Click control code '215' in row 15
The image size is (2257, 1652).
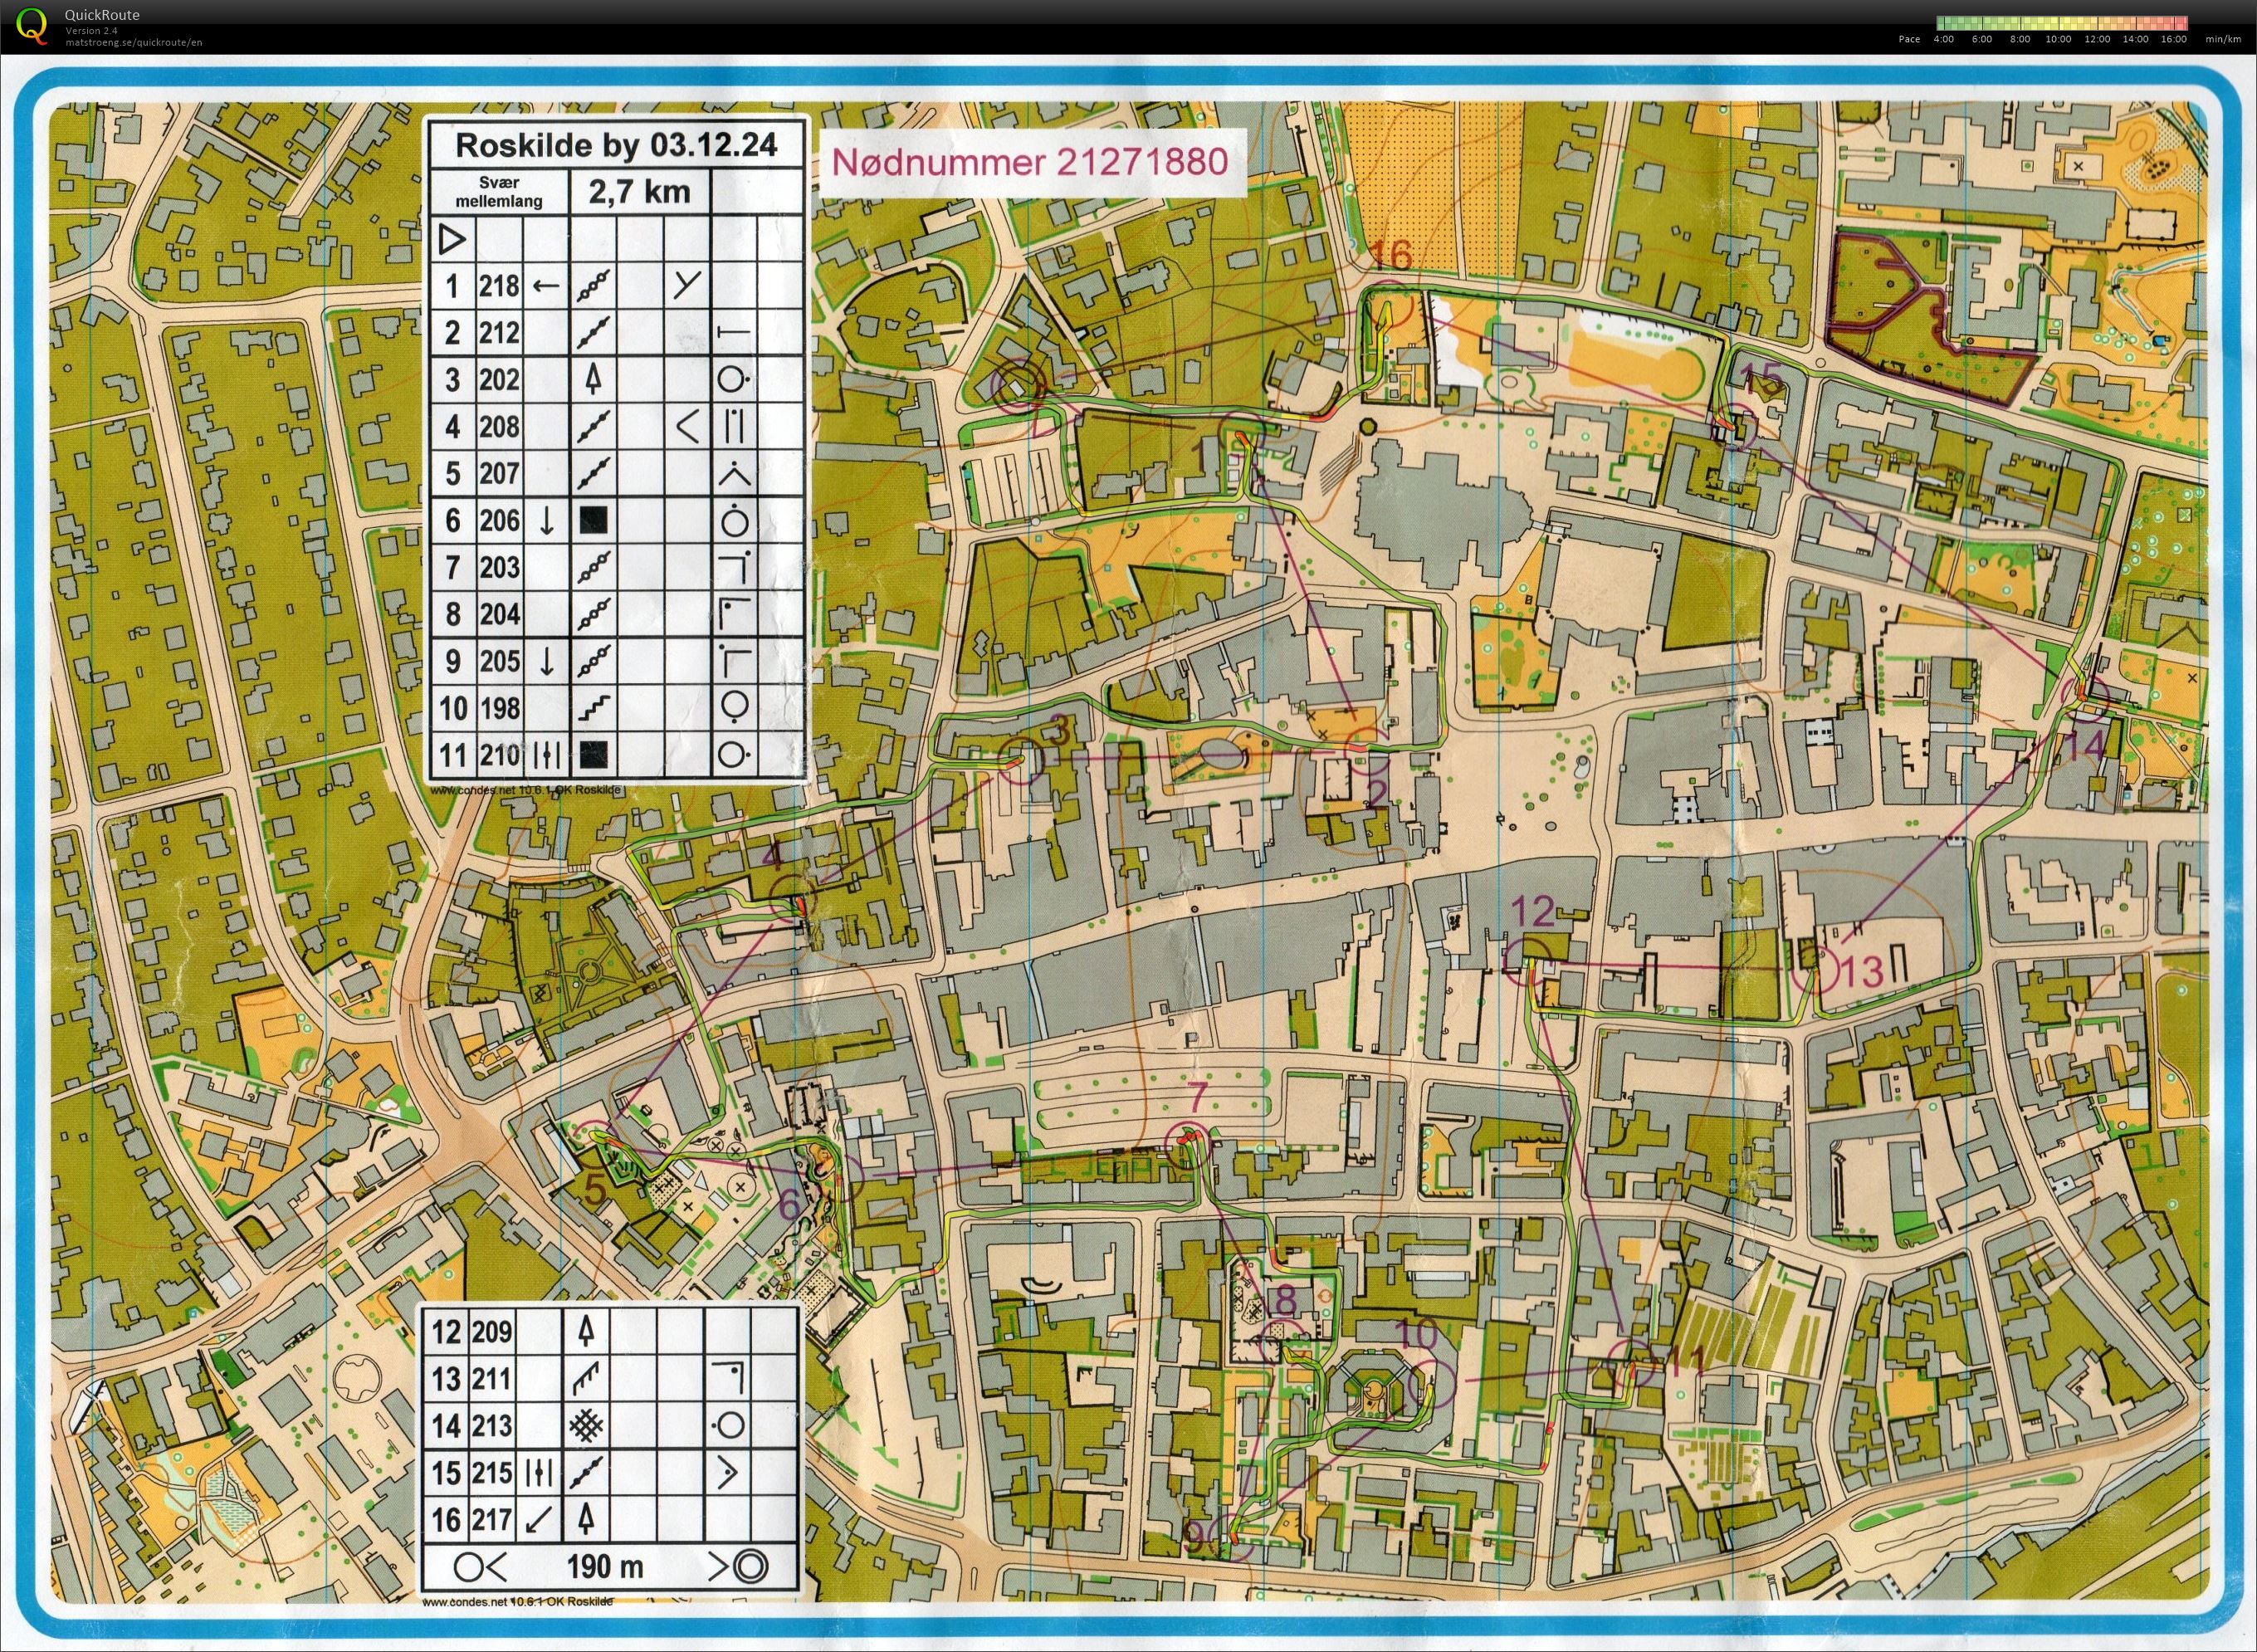click(x=491, y=1472)
